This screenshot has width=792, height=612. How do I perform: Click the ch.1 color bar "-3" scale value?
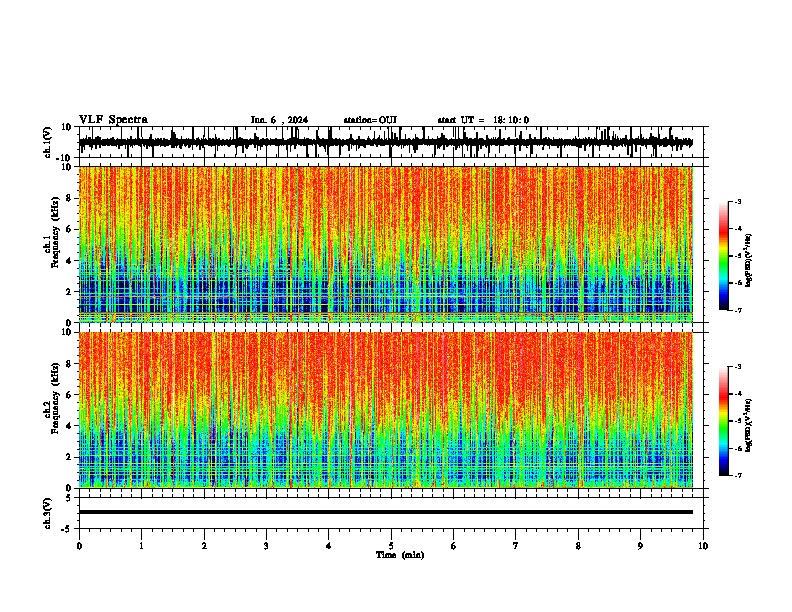737,201
